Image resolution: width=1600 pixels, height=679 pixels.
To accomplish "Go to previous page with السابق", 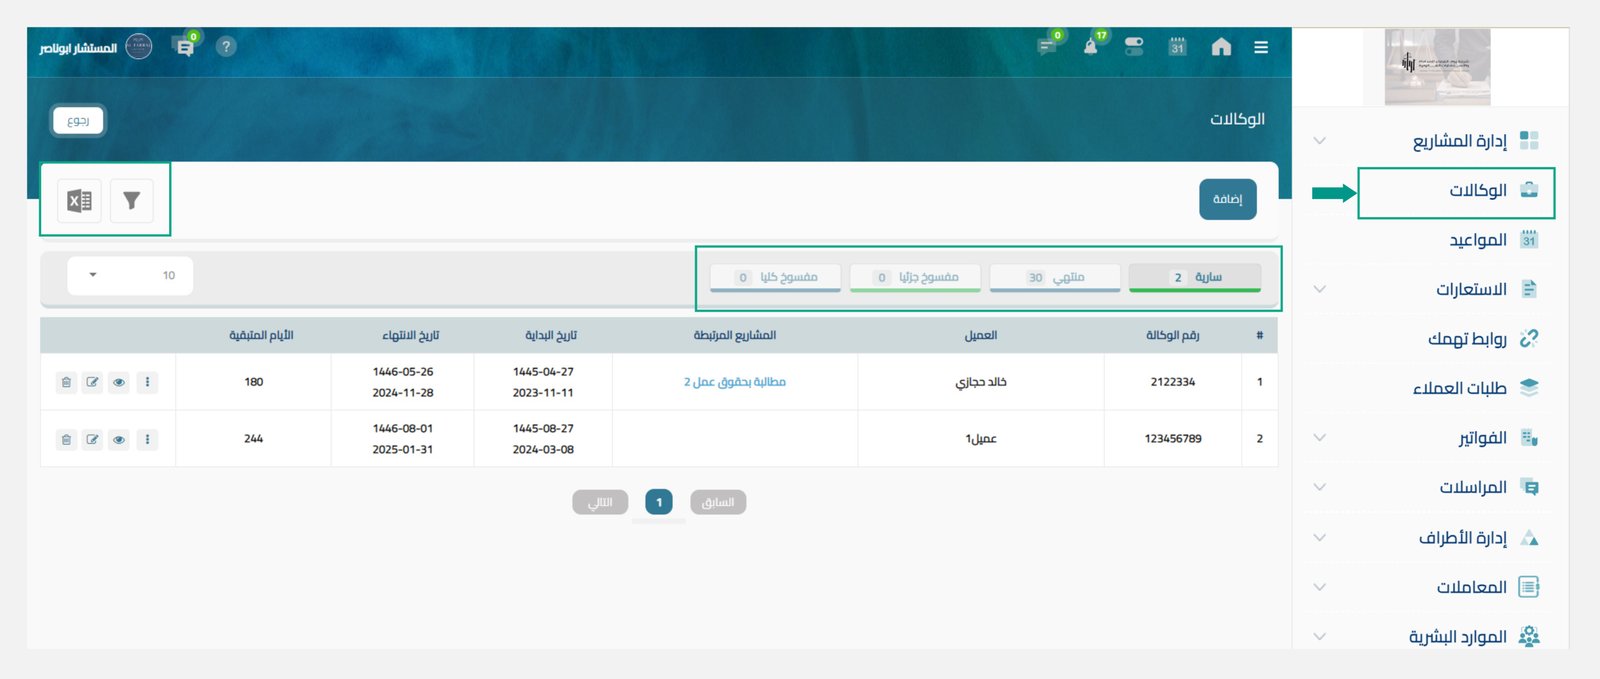I will (718, 502).
